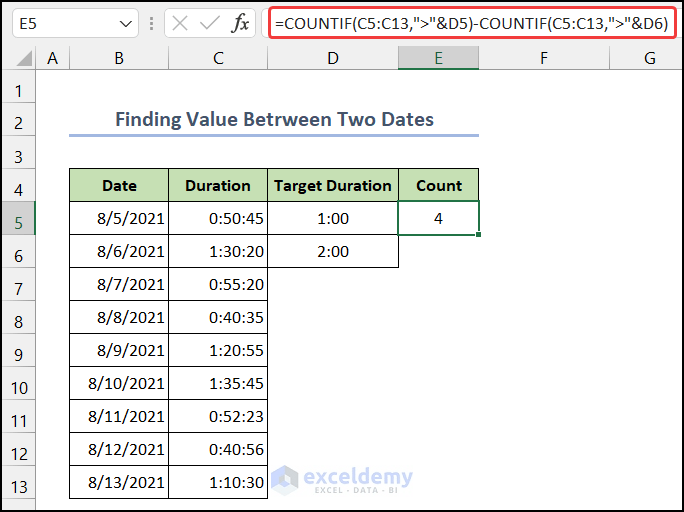Click the Date header cell
Viewport: 684px width, 512px height.
[119, 185]
